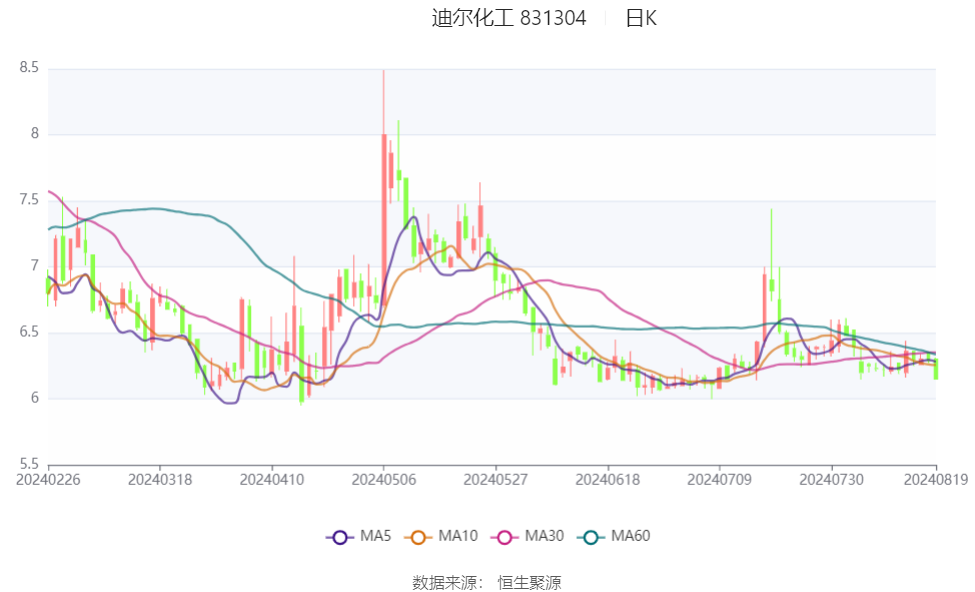This screenshot has width=975, height=592.
Task: Click the 数据来源 恒生聚源 source text
Action: tap(487, 583)
